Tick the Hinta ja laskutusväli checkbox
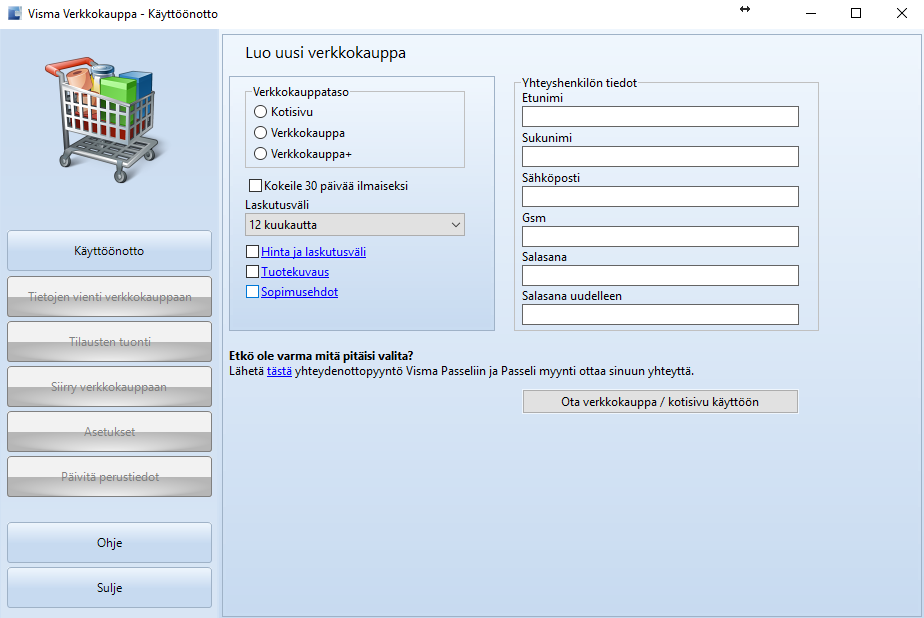The height and width of the screenshot is (618, 924). 252,252
